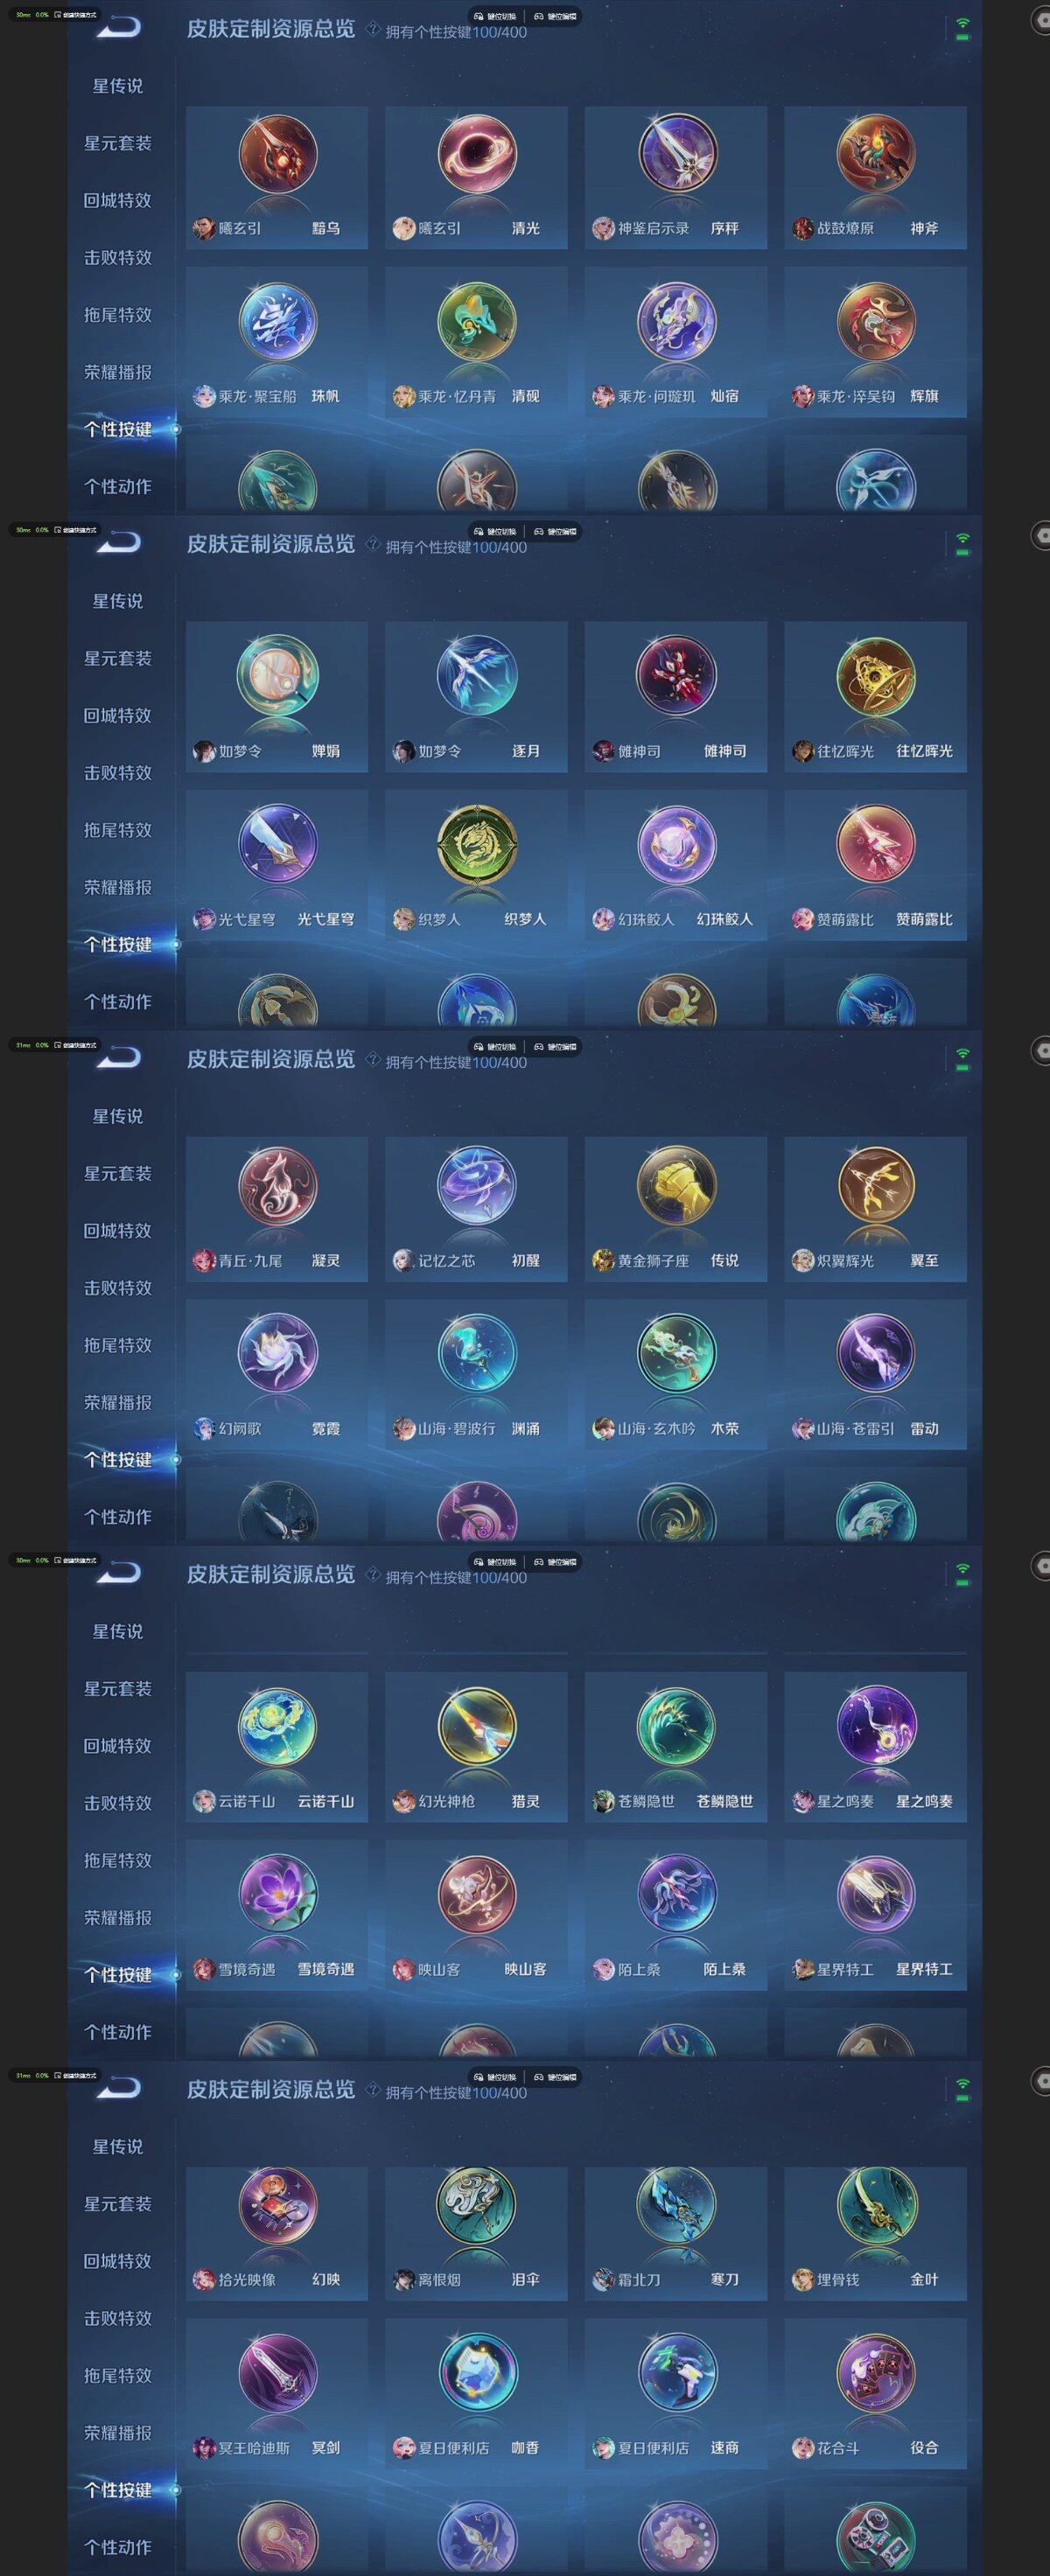1050x2576 pixels.
Task: Select the 离恨烟 泪伞 key card
Action: tap(477, 2226)
